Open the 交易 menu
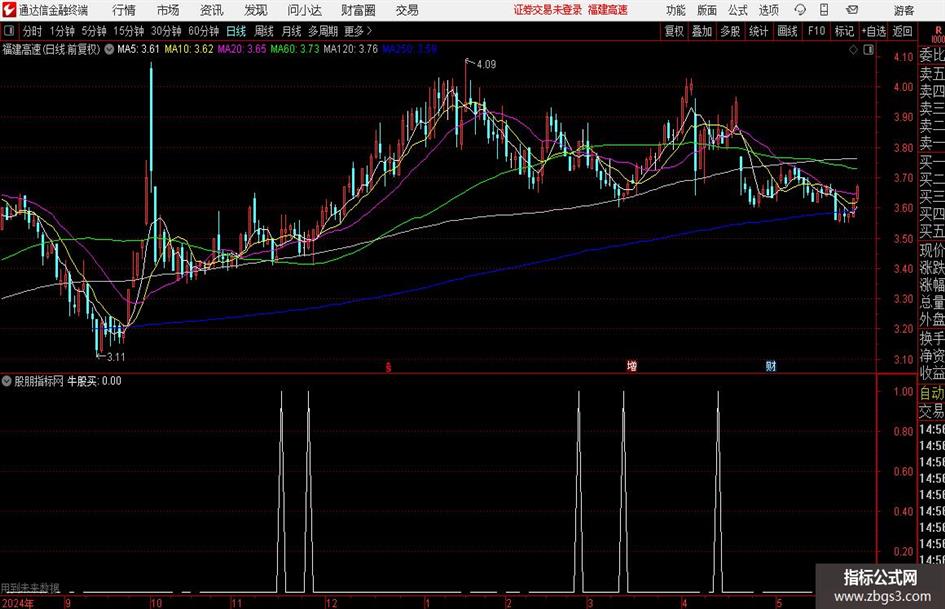 click(x=407, y=10)
